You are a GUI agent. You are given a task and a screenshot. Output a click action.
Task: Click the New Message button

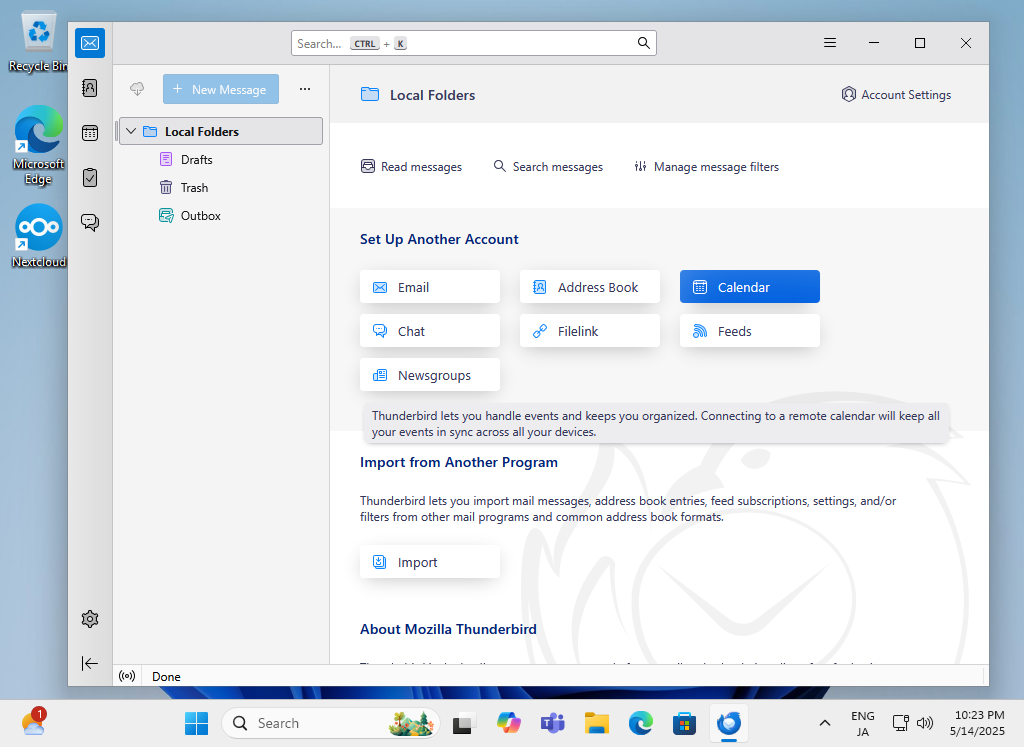coord(221,89)
